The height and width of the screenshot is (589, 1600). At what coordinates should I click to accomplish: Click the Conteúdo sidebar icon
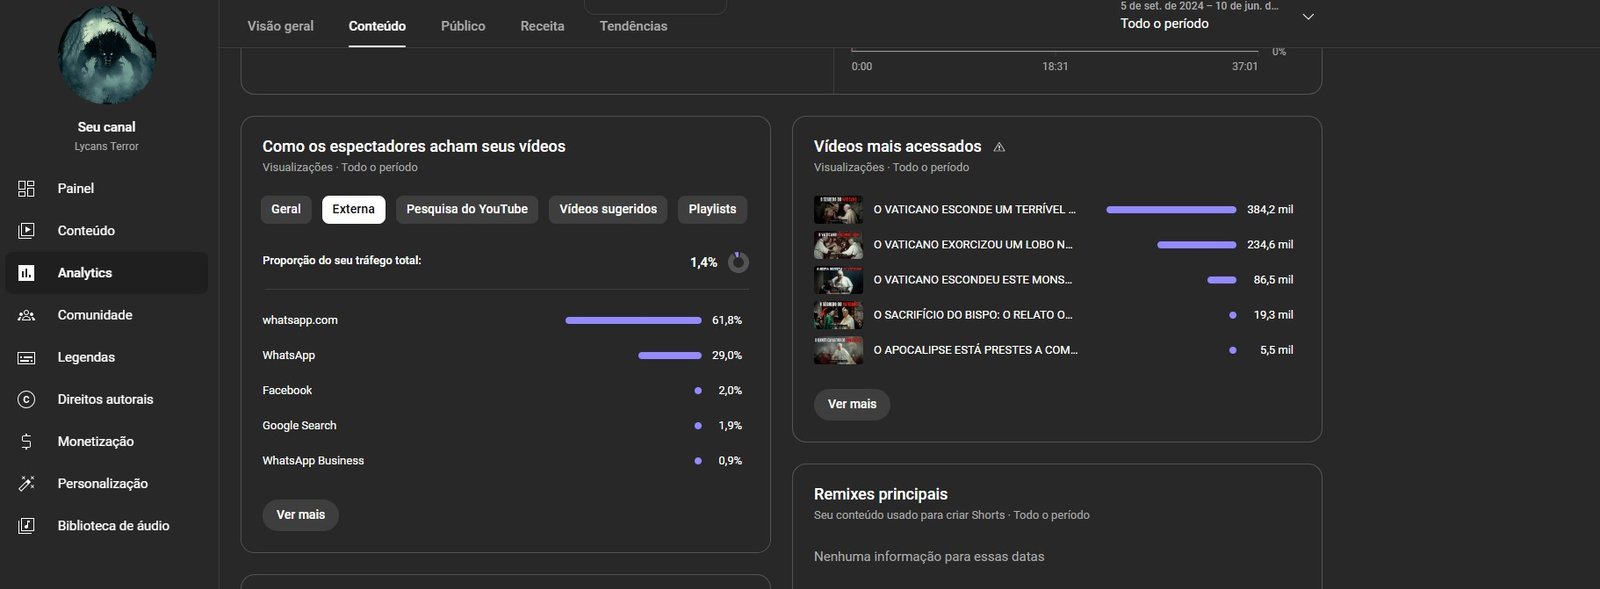[26, 230]
